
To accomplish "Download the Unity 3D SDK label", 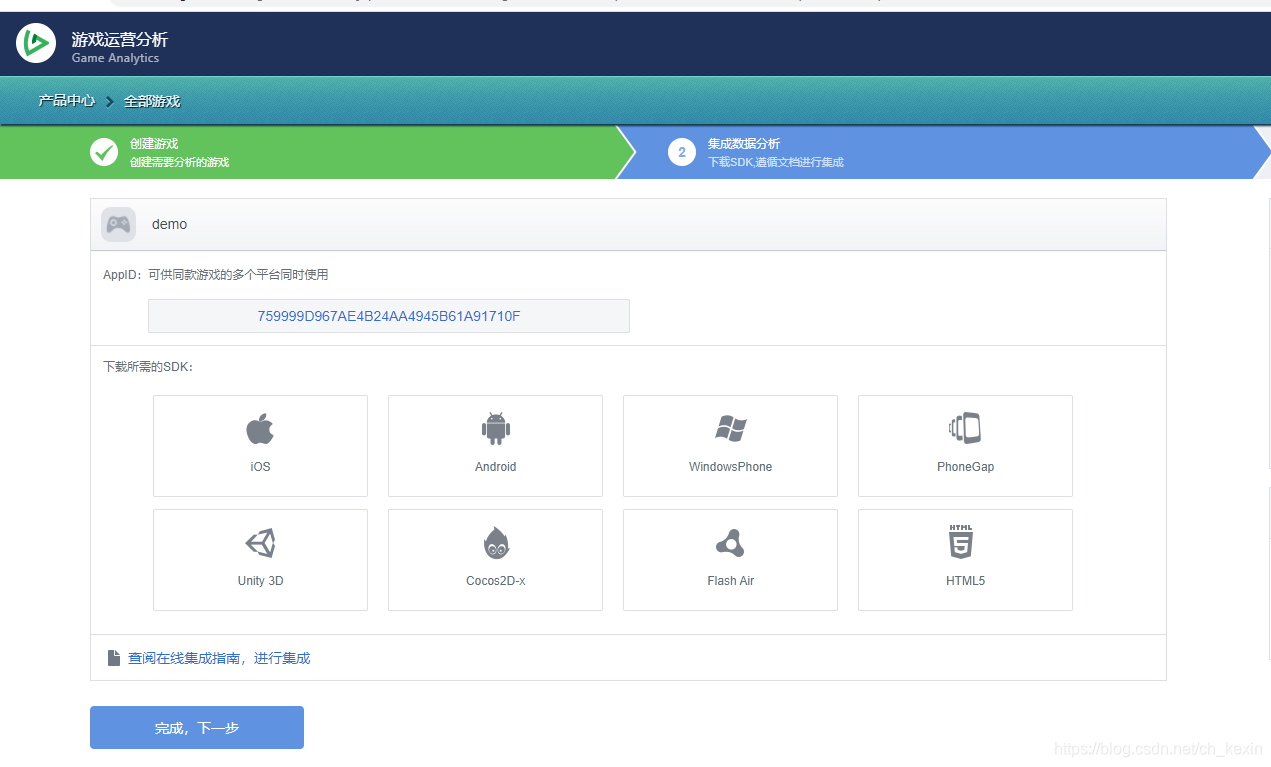I will tap(260, 581).
